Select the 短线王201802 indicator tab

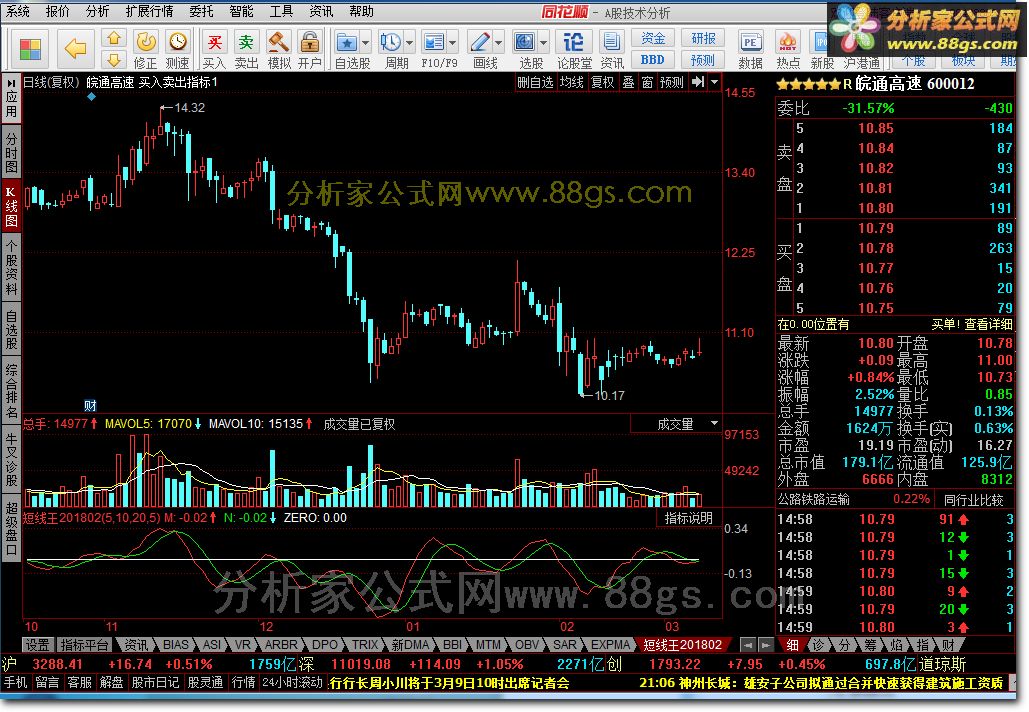pos(682,645)
